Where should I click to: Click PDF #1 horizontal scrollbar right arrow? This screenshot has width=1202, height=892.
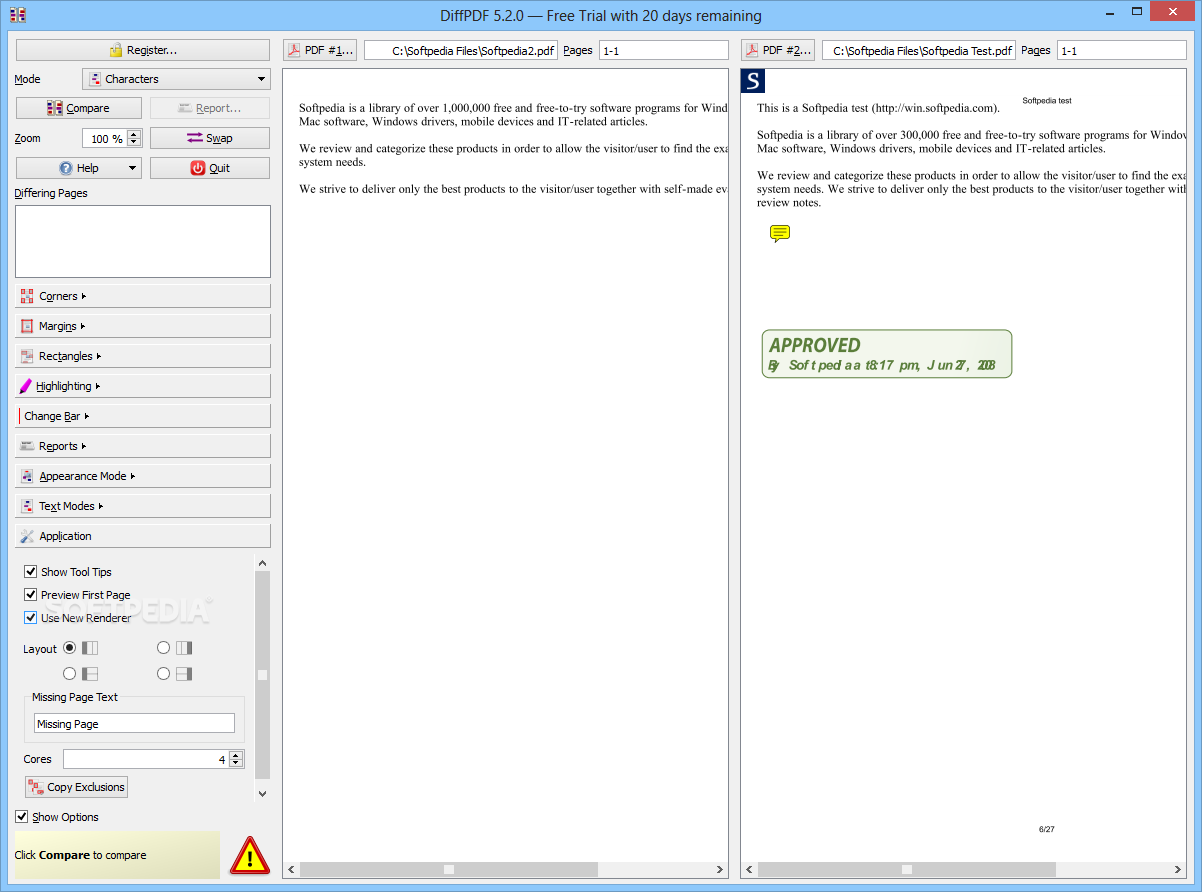720,869
